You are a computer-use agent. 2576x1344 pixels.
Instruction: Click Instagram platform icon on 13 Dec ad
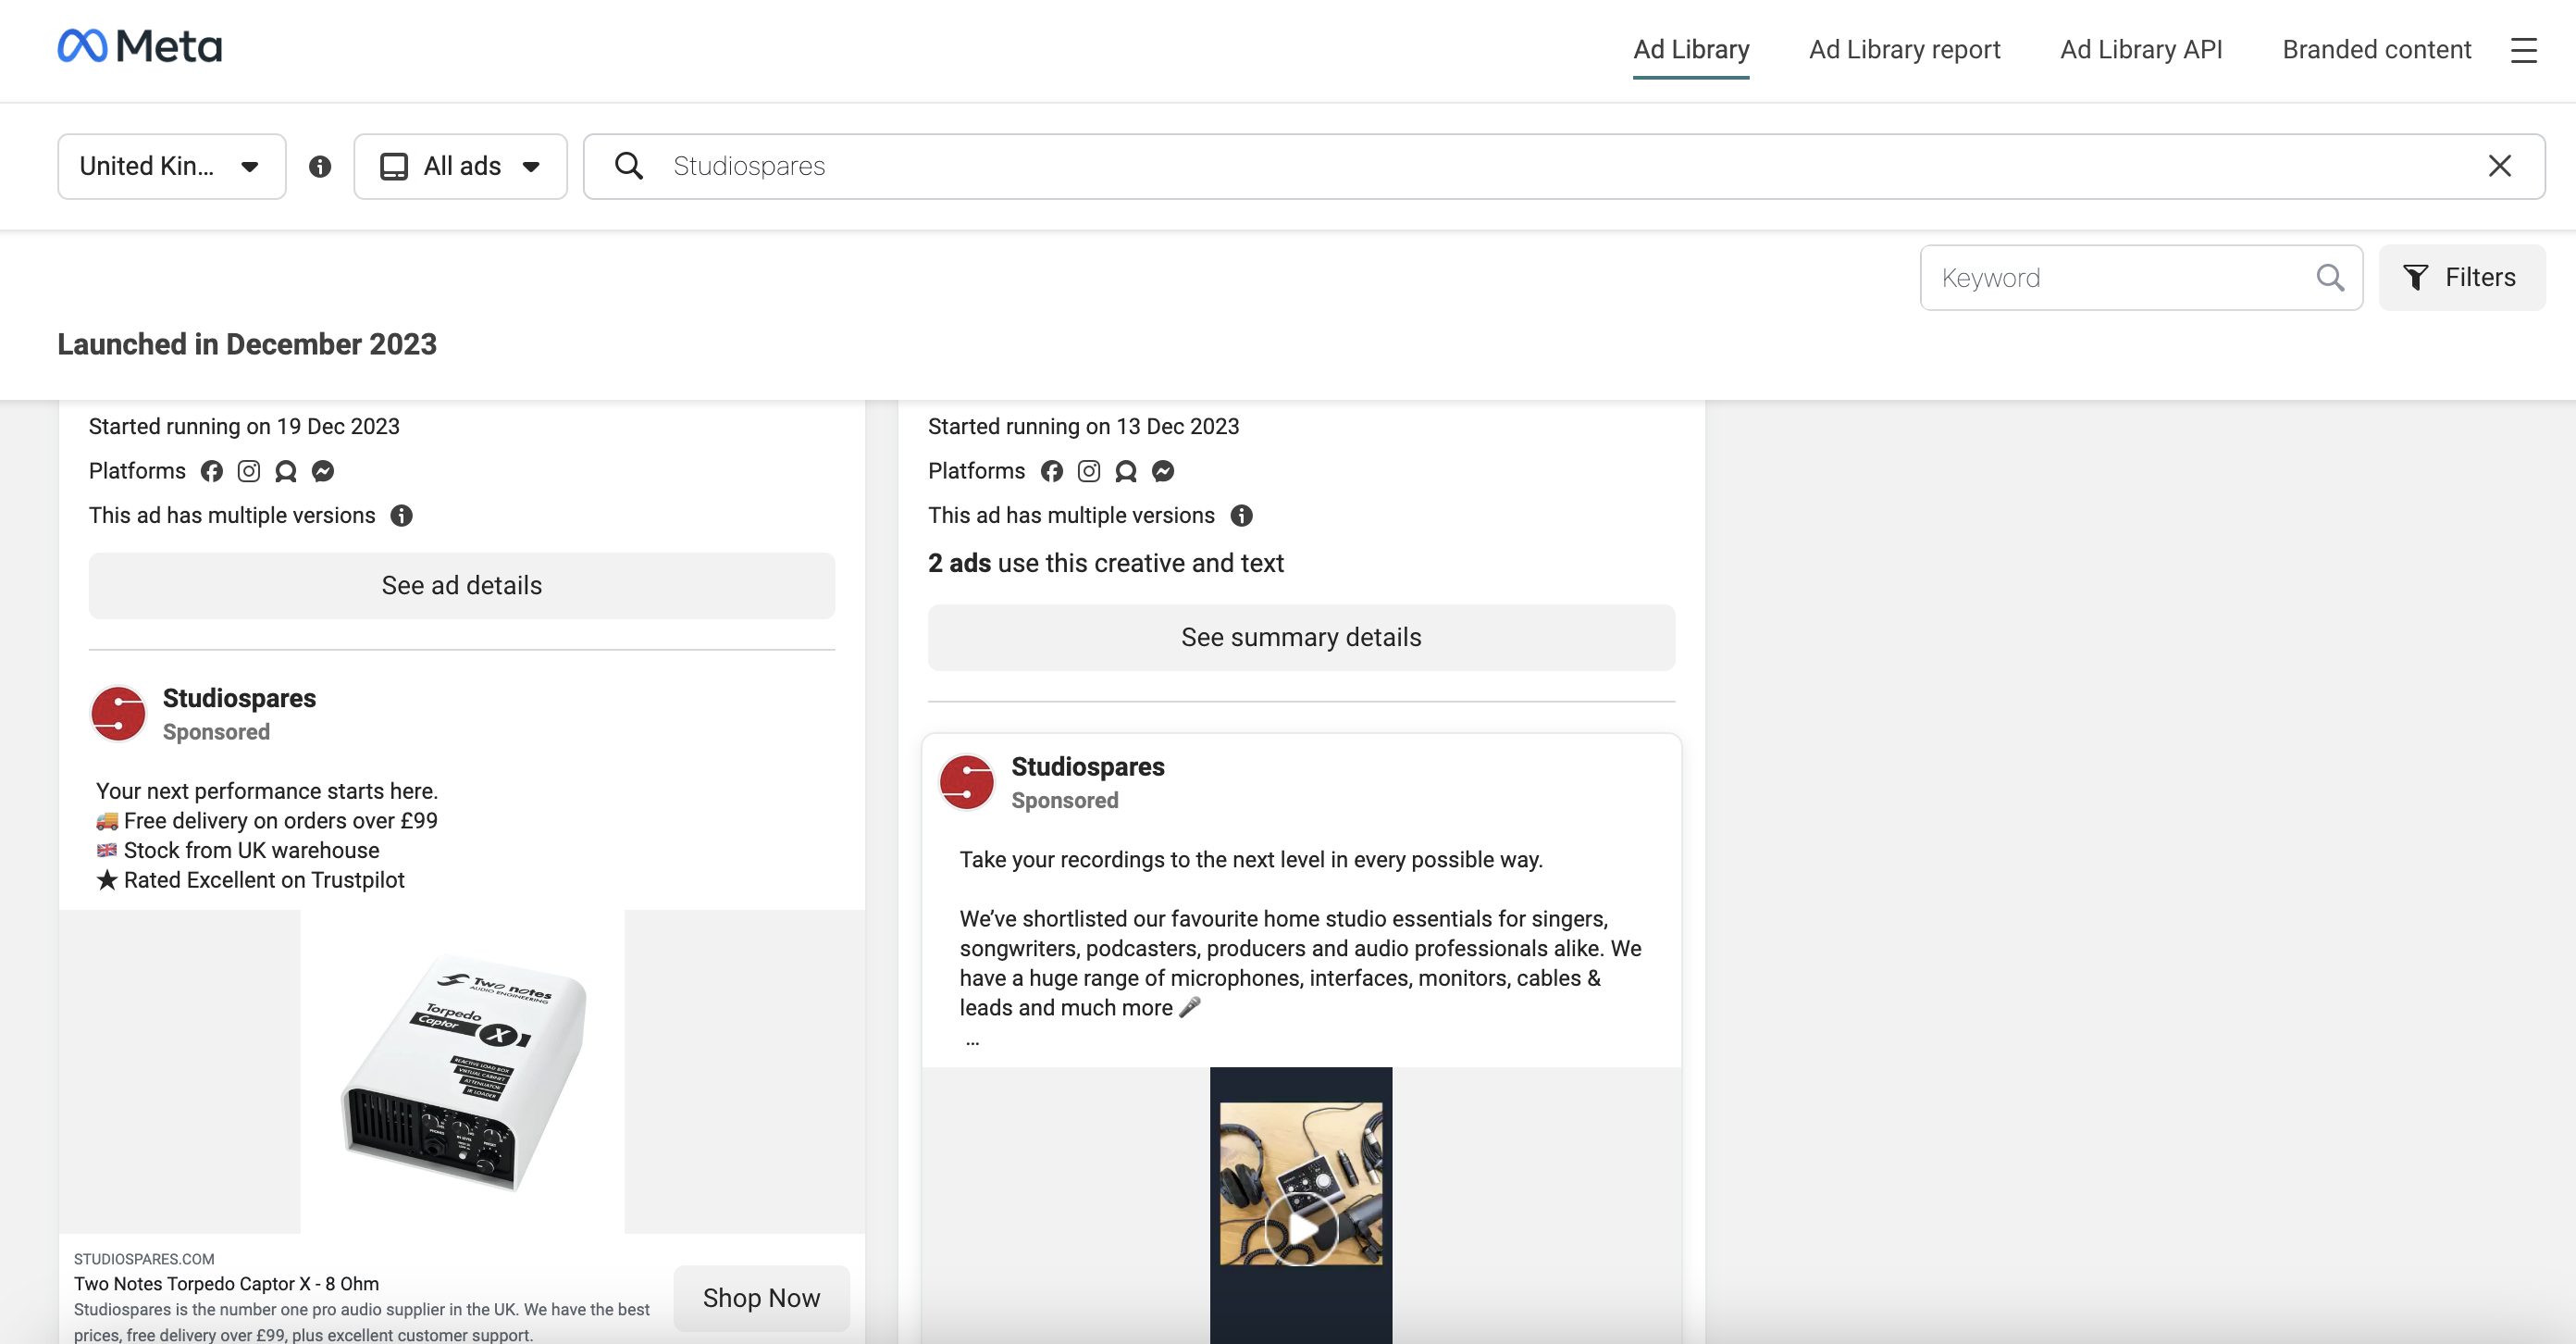[1089, 471]
